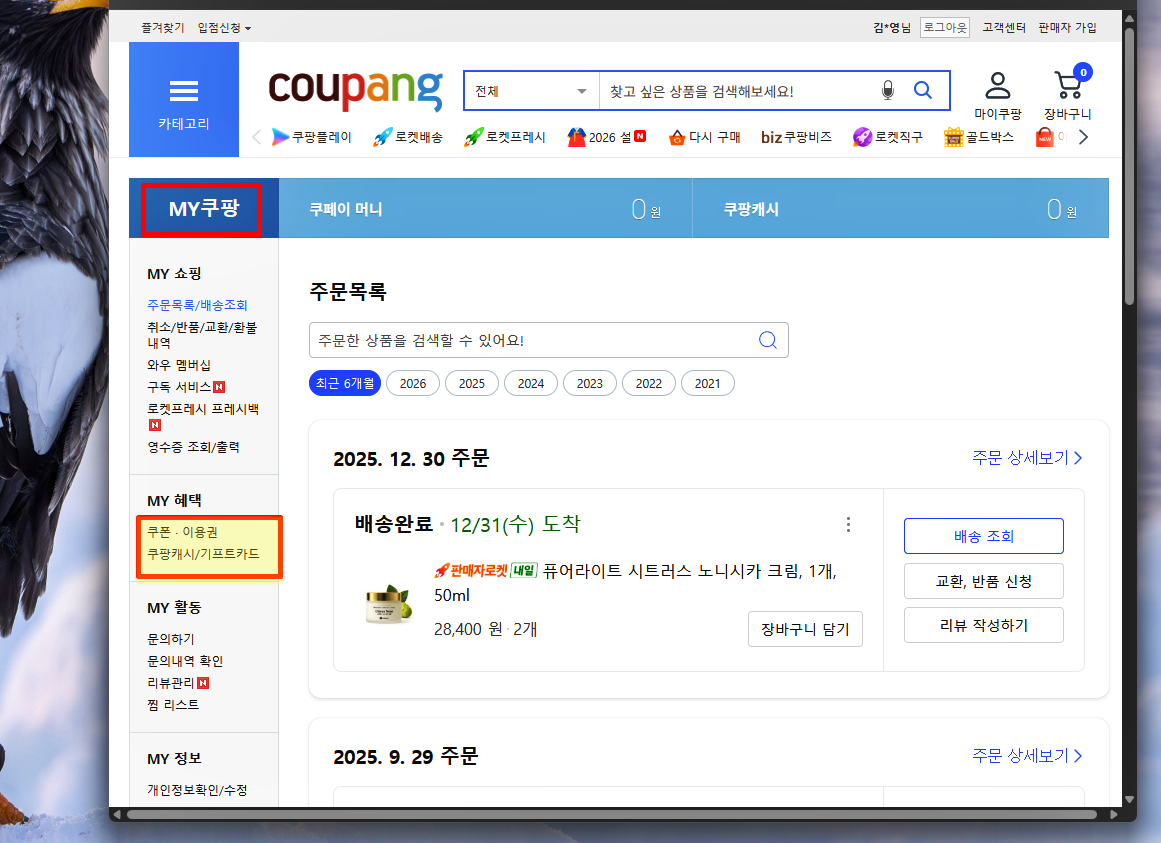Expand the 입점신청 dropdown
The height and width of the screenshot is (843, 1161).
point(224,28)
